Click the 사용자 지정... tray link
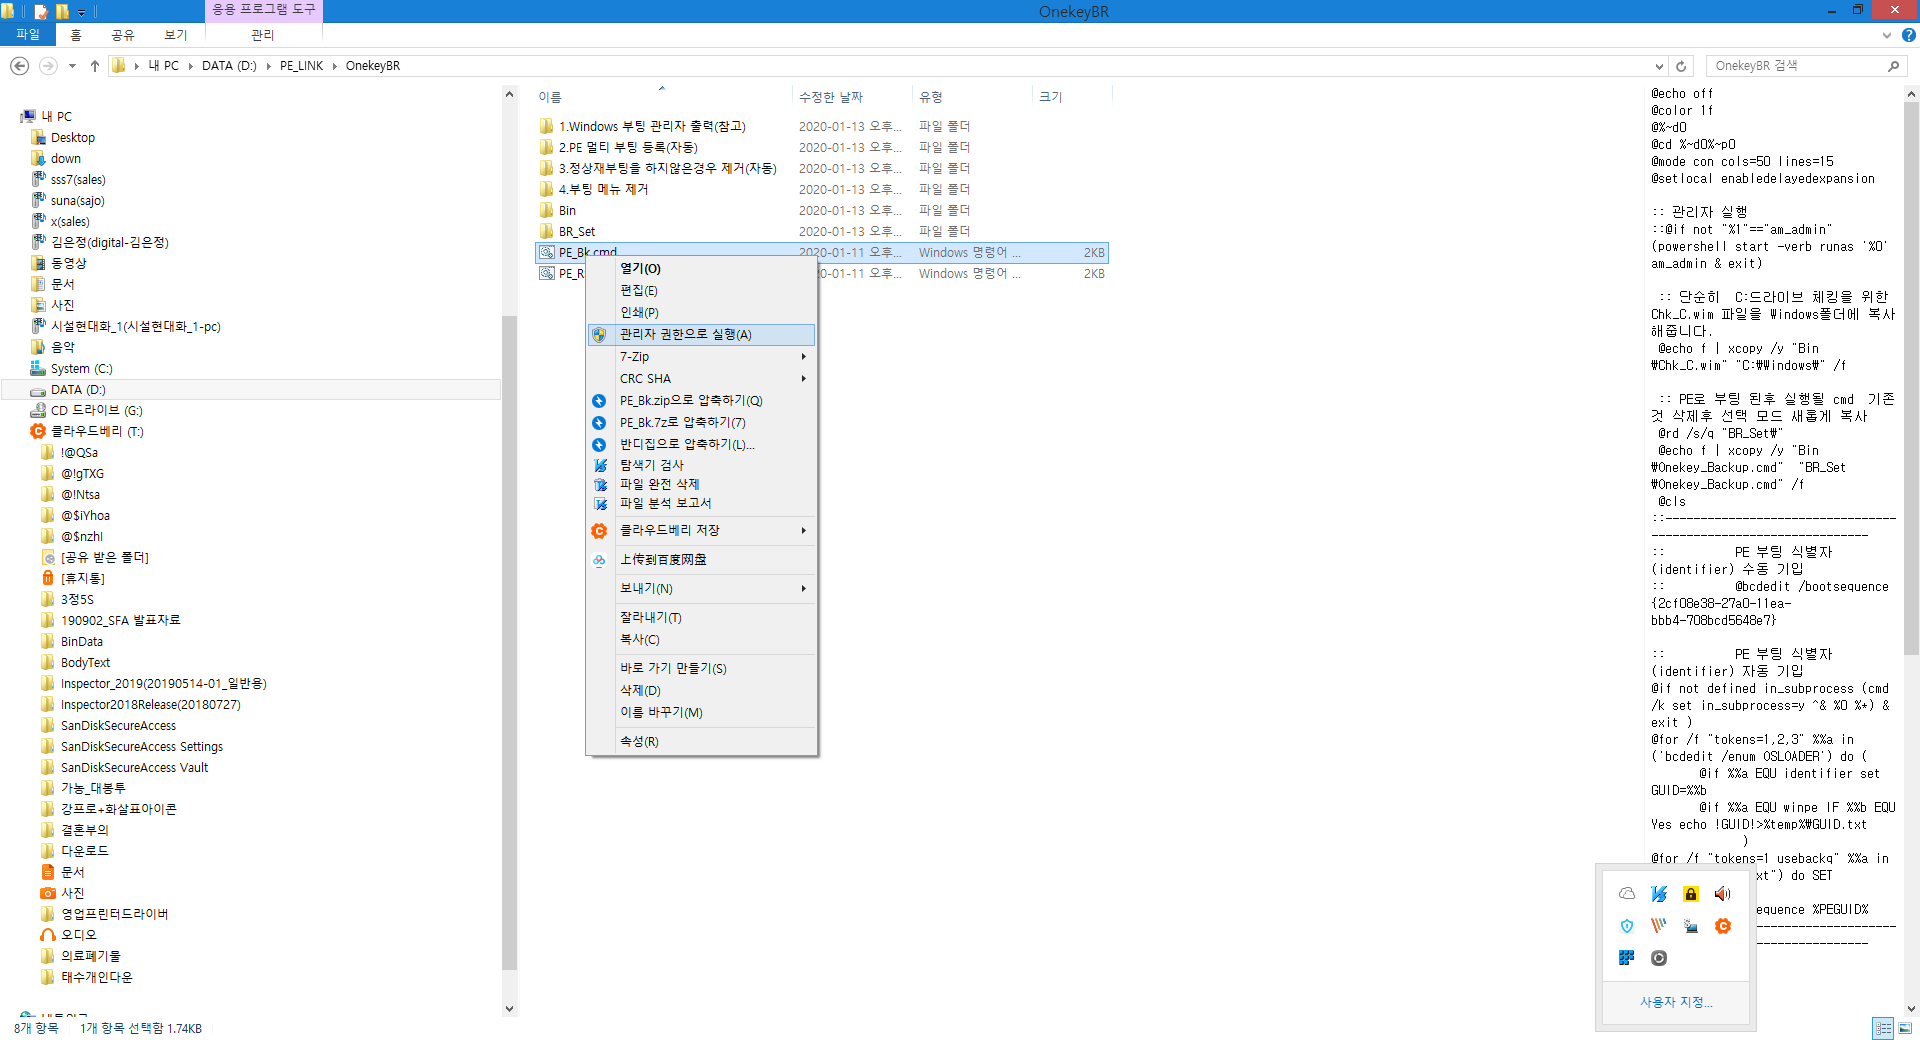1920x1040 pixels. [x=1676, y=1002]
